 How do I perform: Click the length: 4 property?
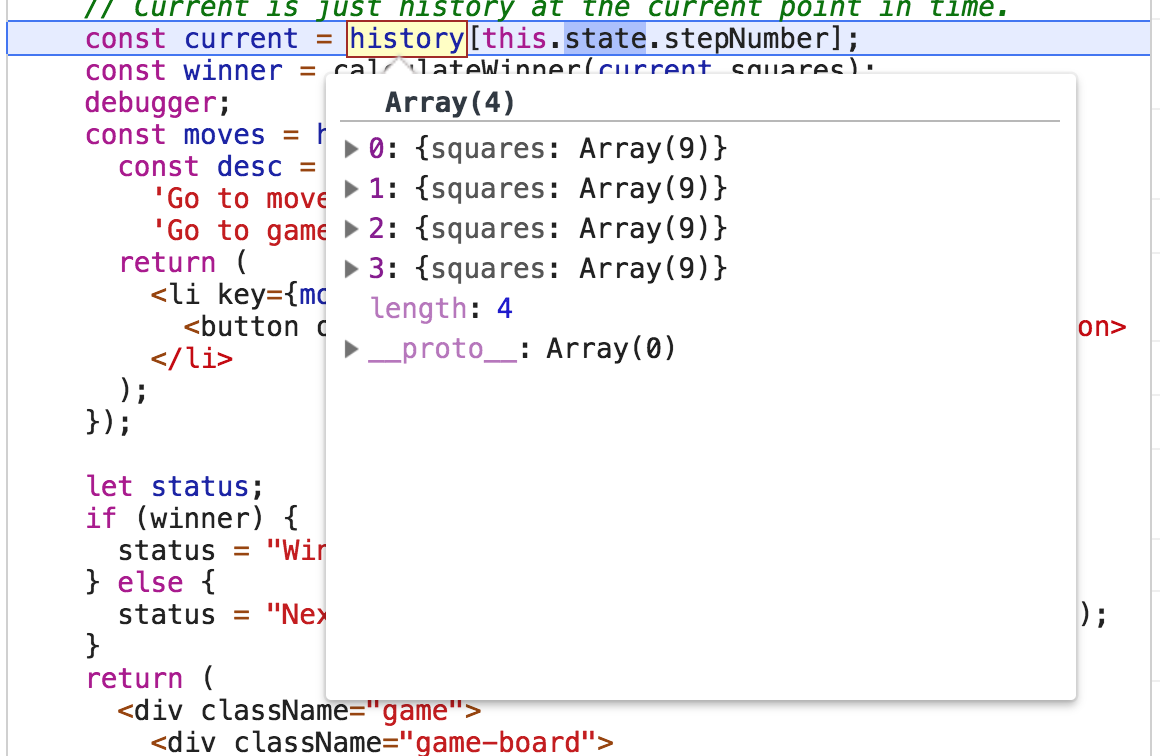click(x=441, y=308)
